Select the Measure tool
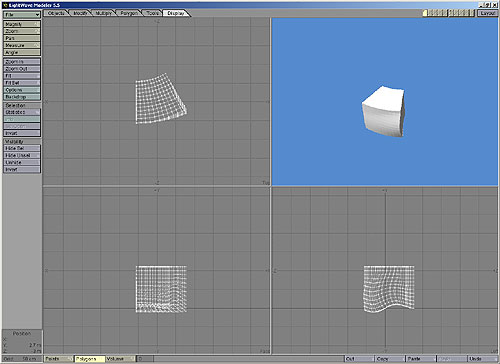 click(22, 45)
